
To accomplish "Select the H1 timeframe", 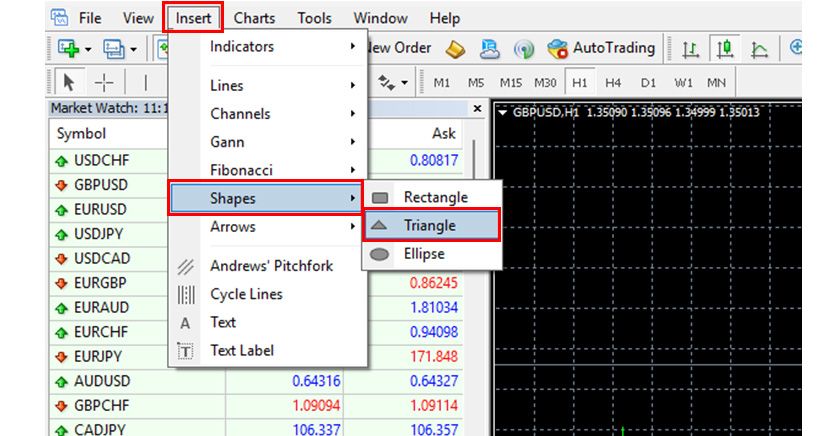I will 580,82.
